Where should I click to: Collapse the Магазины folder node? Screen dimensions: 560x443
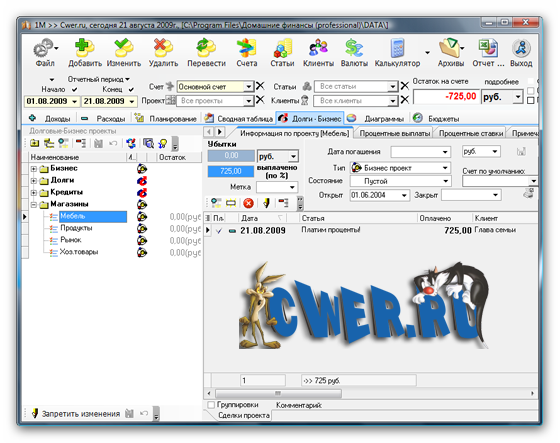click(x=34, y=205)
